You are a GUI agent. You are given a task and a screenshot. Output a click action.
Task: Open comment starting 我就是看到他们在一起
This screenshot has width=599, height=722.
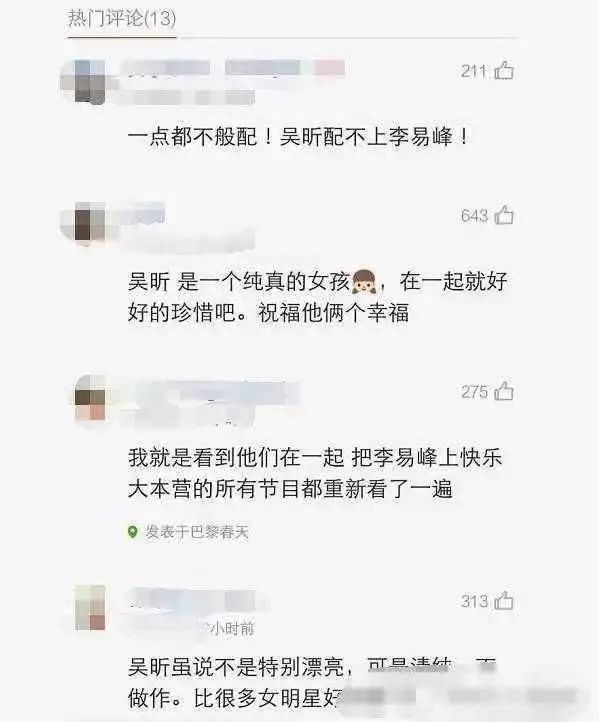tap(315, 473)
